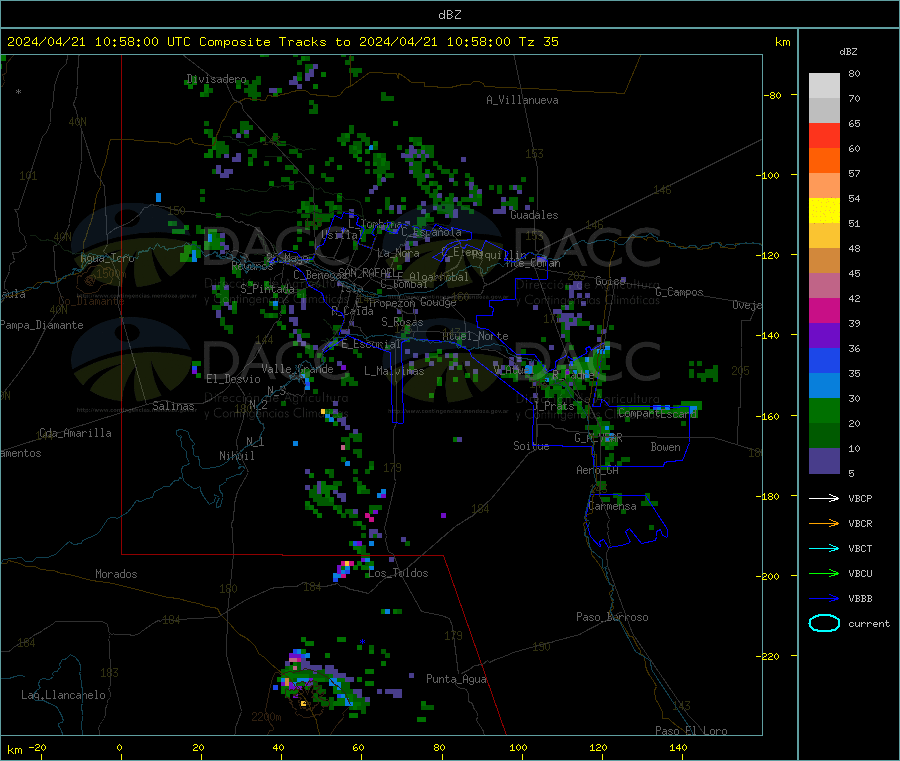Click the Pampa_Diamante map label
This screenshot has width=900, height=761.
point(42,325)
